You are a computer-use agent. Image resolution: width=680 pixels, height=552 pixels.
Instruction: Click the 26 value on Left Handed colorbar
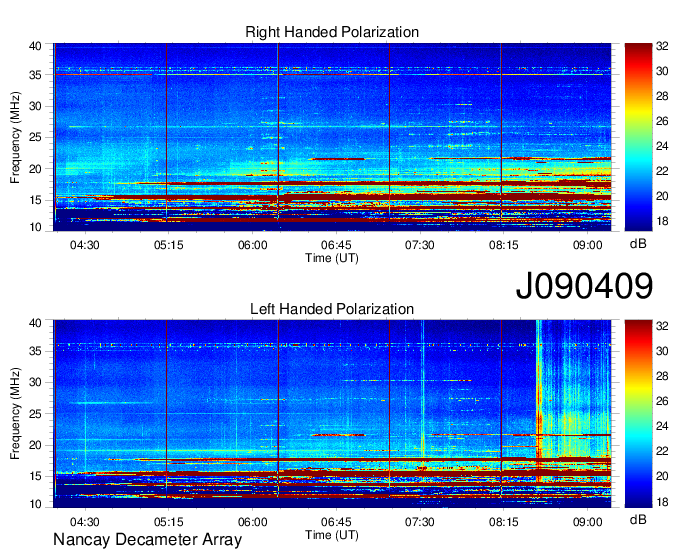coord(662,402)
